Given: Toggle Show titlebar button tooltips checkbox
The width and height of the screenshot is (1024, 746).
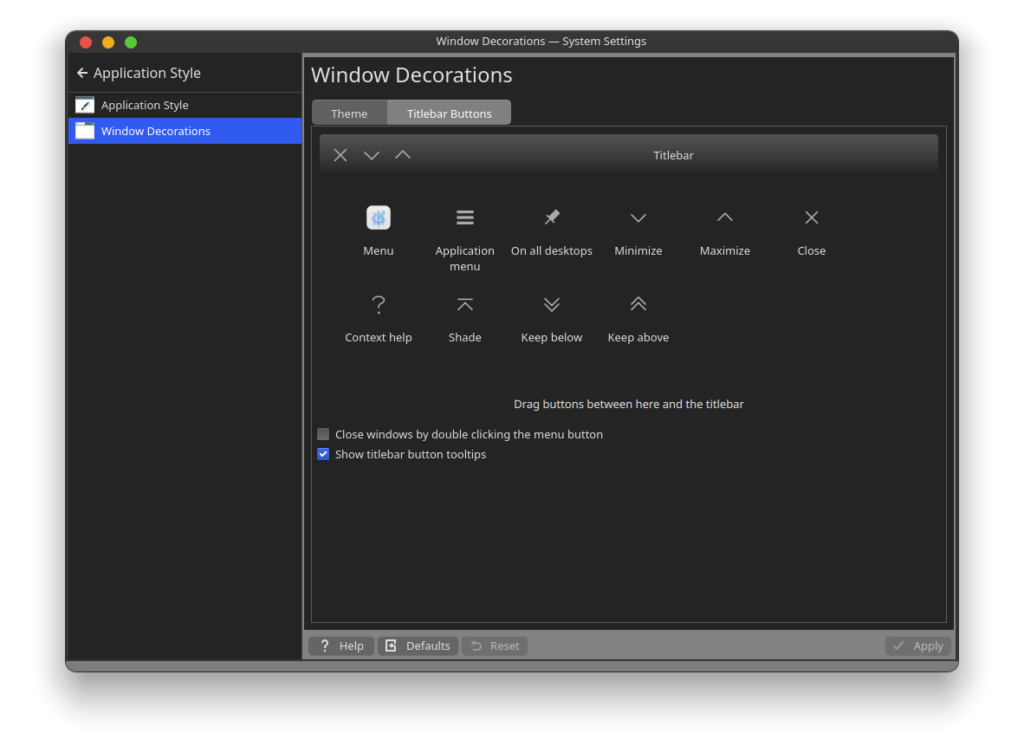Looking at the screenshot, I should (x=323, y=454).
